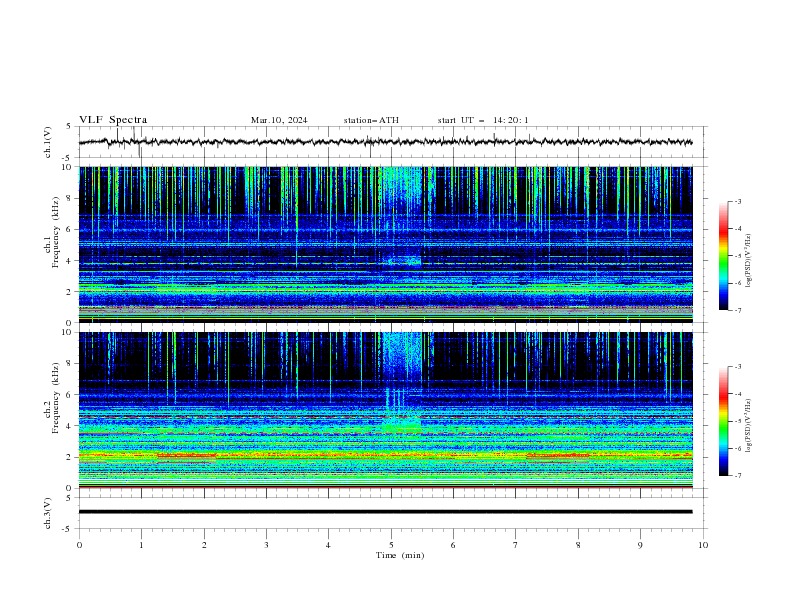Click the time axis tick label "0"

(x=79, y=545)
